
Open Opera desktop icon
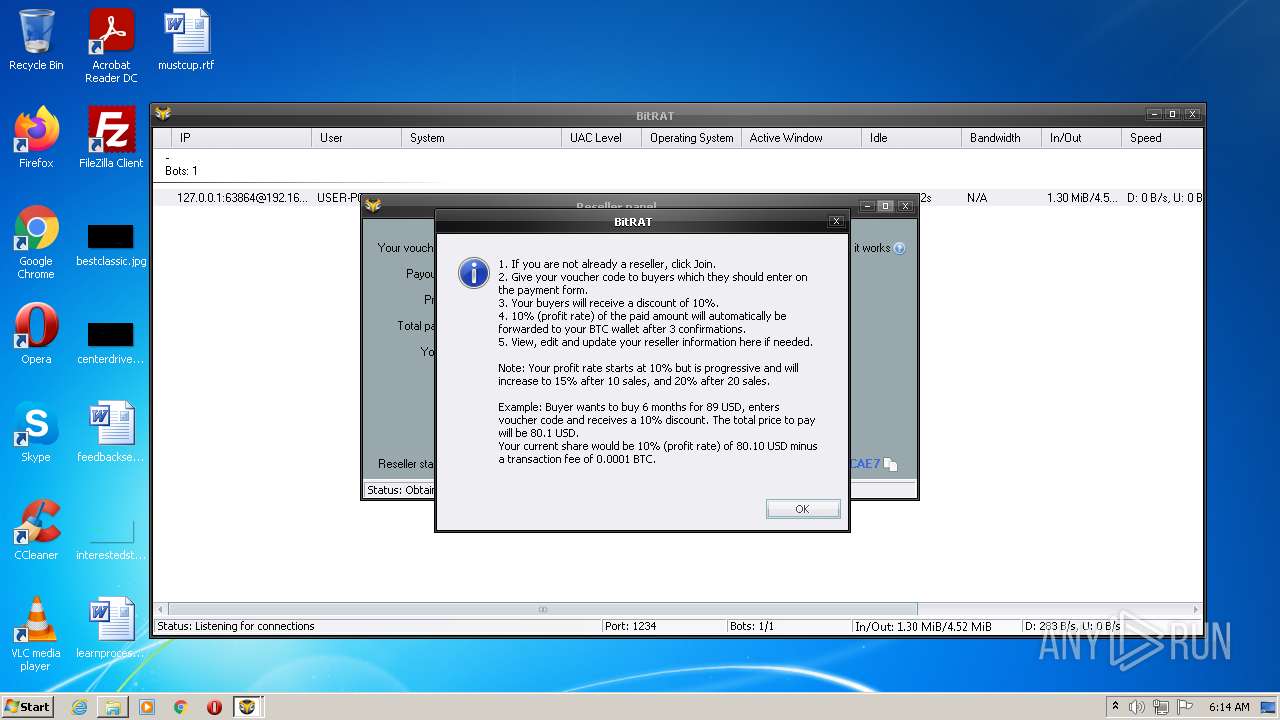pos(36,334)
